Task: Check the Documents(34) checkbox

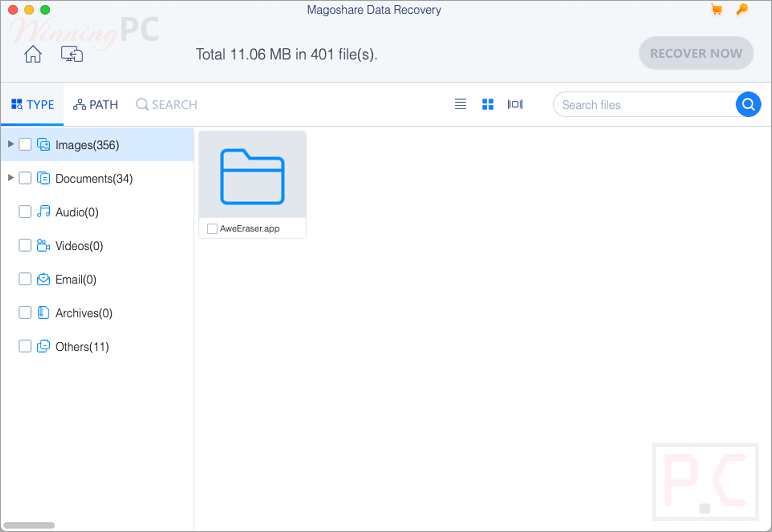Action: [x=25, y=178]
